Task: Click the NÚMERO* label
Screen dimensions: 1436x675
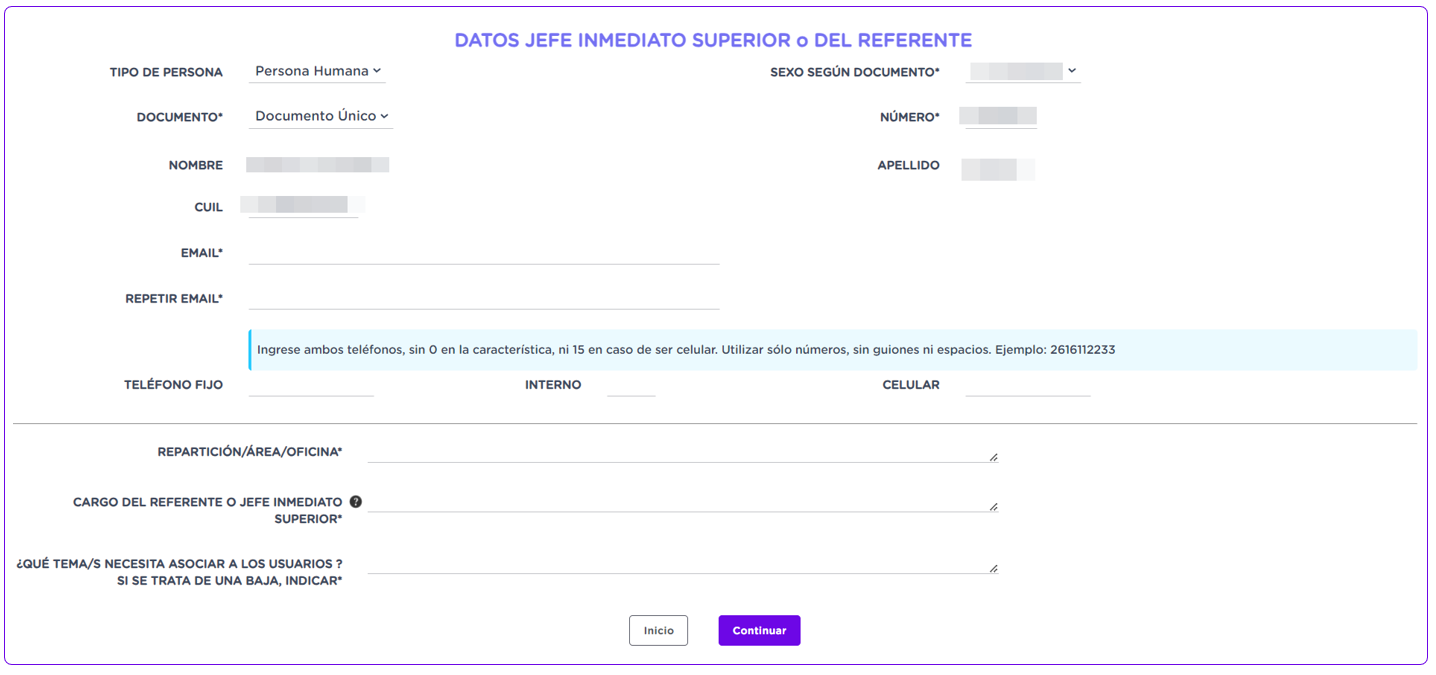Action: coord(910,117)
